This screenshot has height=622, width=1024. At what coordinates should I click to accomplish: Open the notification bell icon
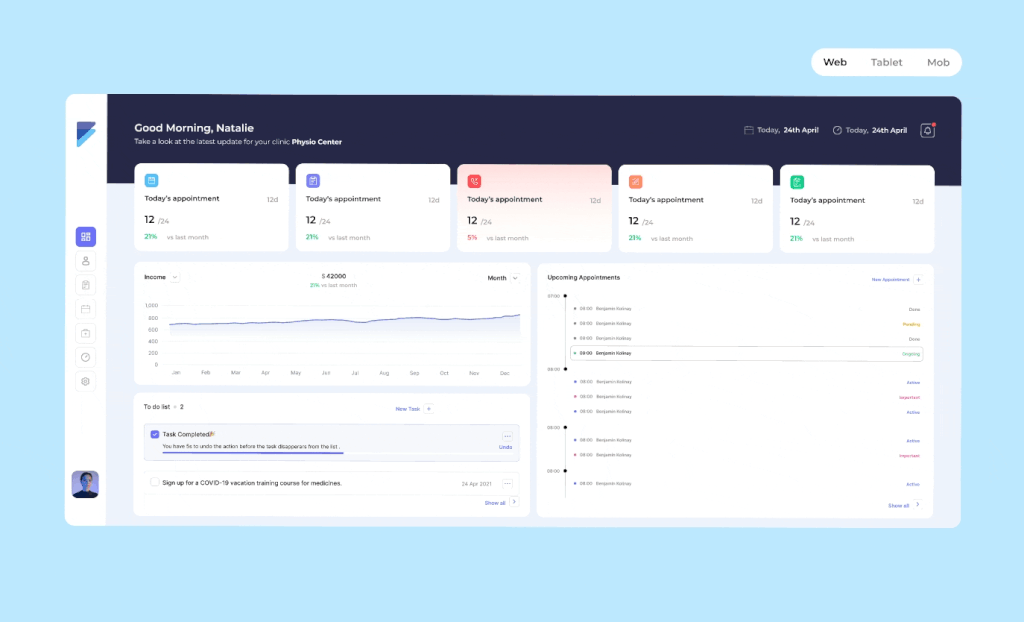pos(927,131)
